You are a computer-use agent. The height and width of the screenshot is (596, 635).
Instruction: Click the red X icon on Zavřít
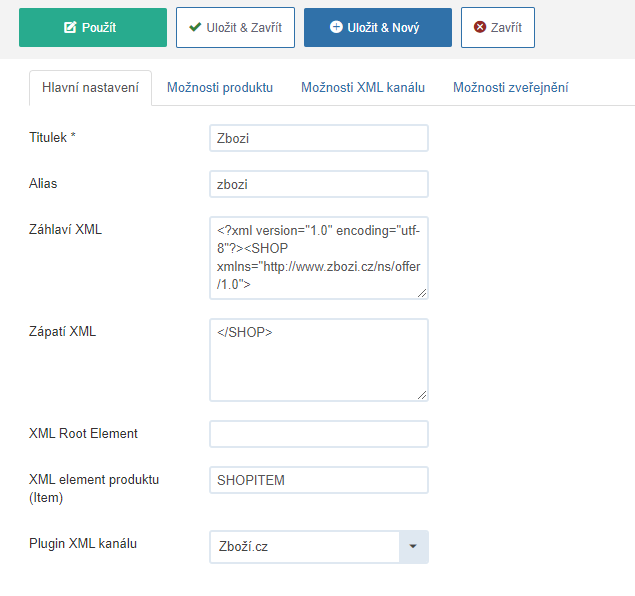pyautogui.click(x=480, y=27)
